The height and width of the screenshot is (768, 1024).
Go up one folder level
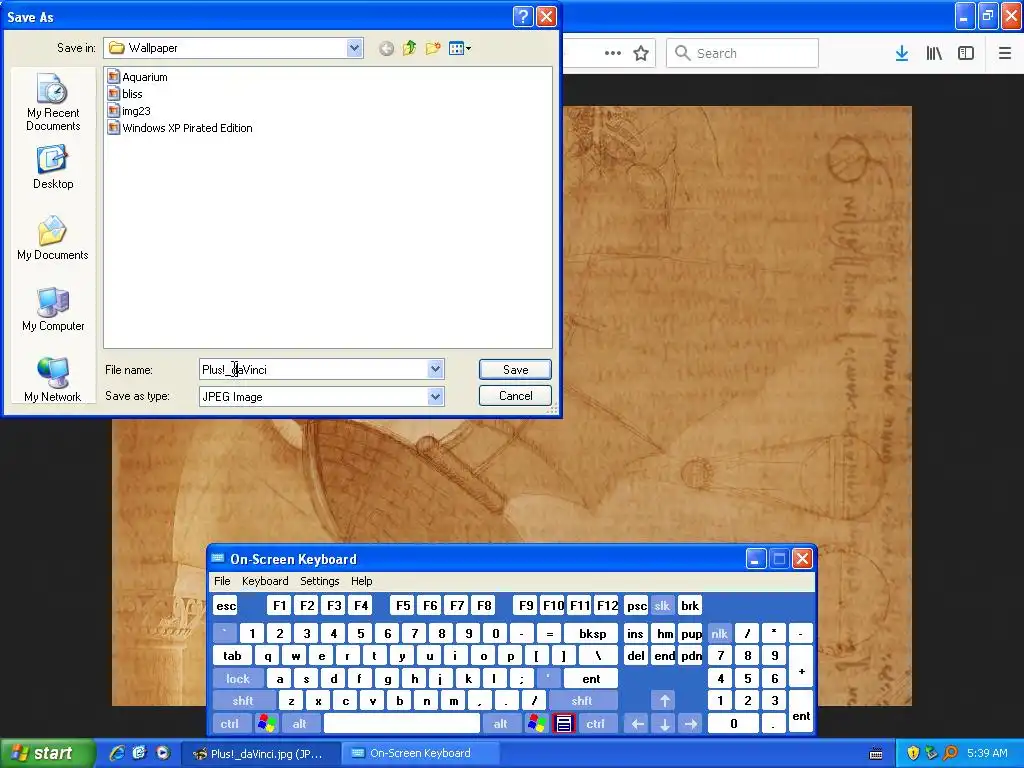[409, 48]
